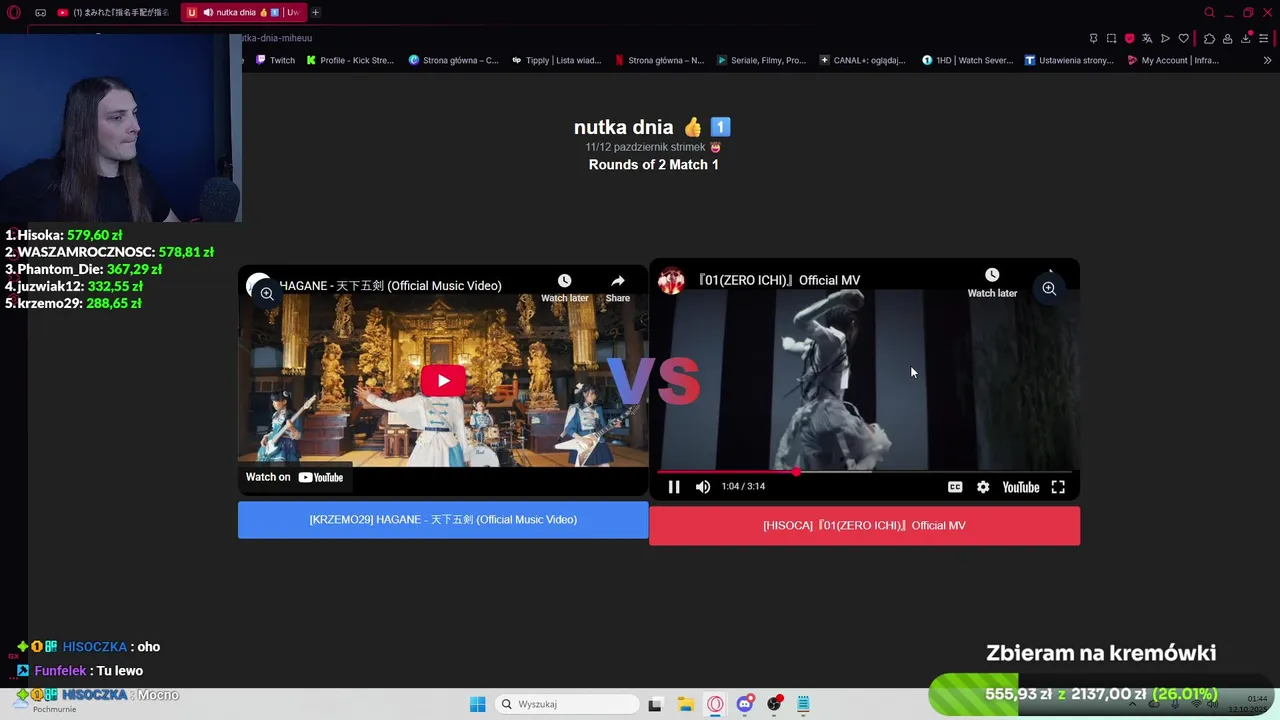Open Task View on the taskbar
The image size is (1280, 720).
coord(655,704)
